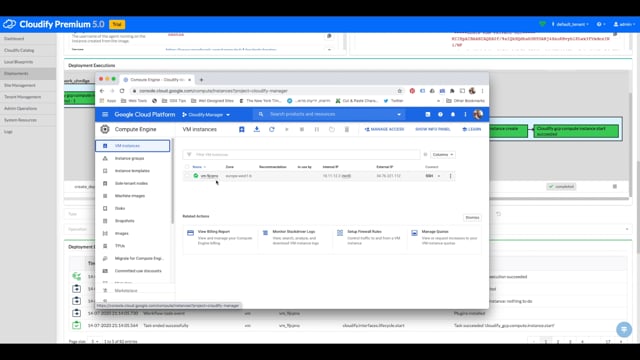Open the GCP help icon
The width and height of the screenshot is (640, 360).
(x=440, y=115)
